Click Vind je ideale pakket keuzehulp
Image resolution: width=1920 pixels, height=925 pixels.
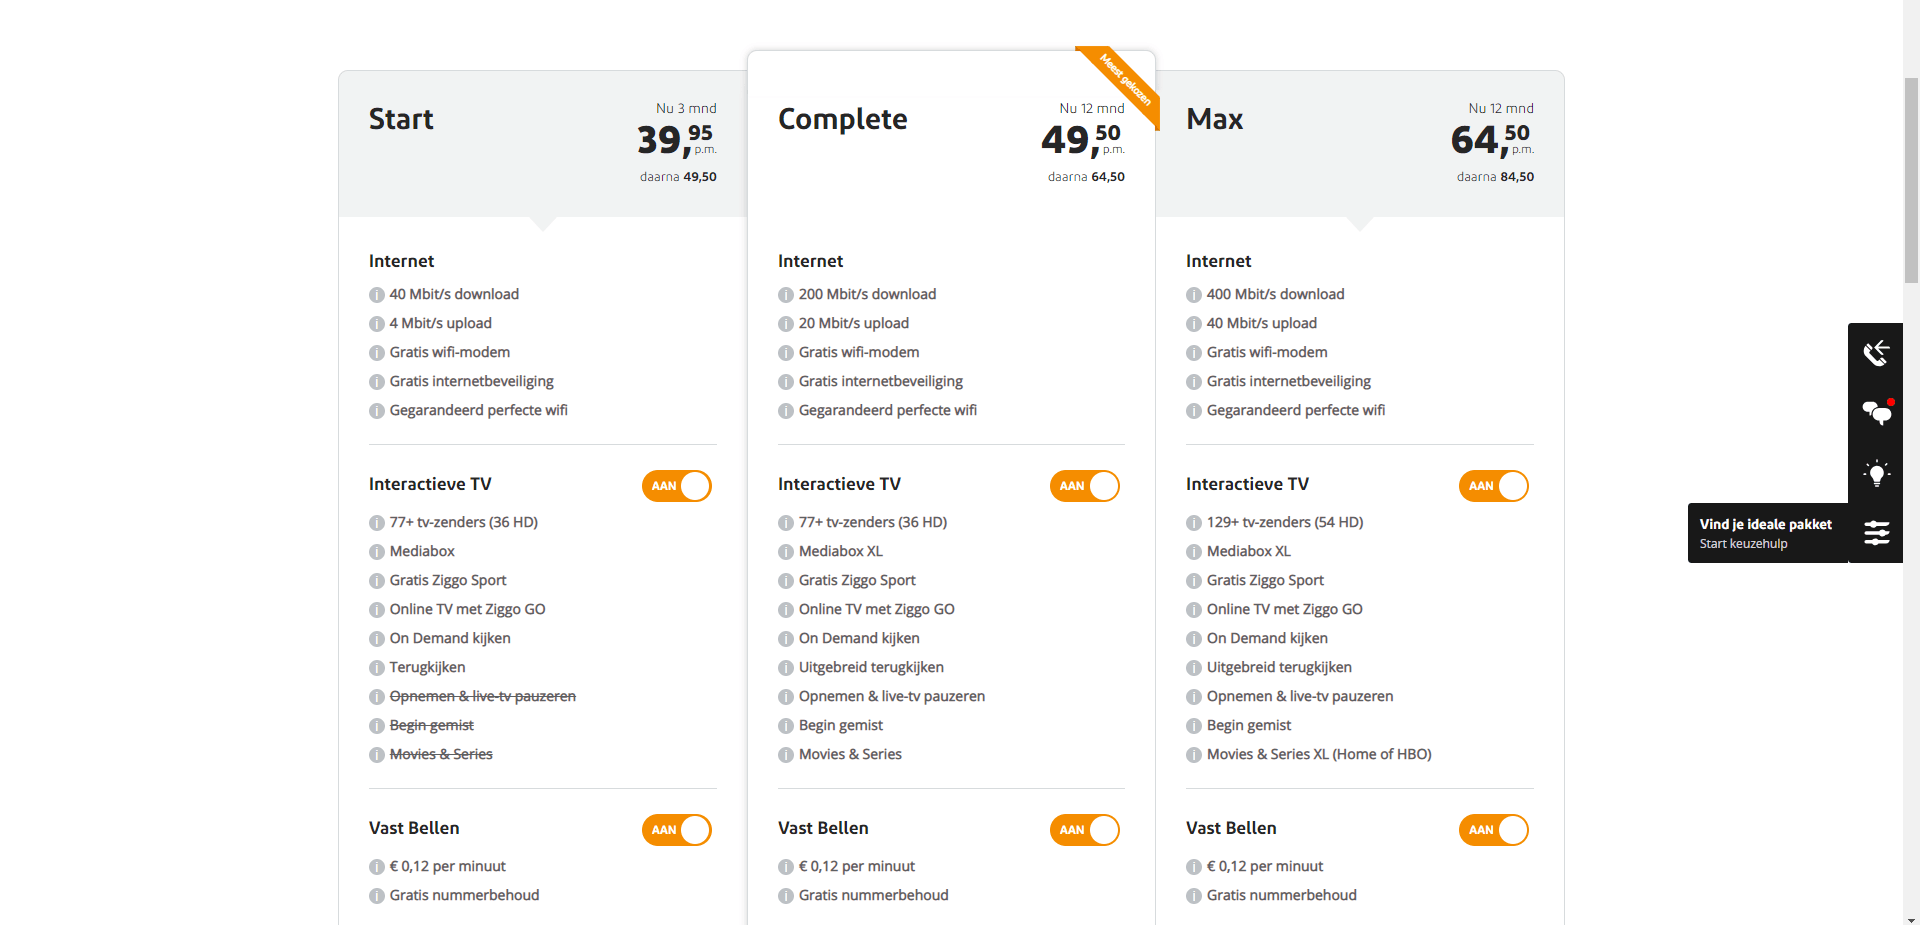(x=1767, y=533)
